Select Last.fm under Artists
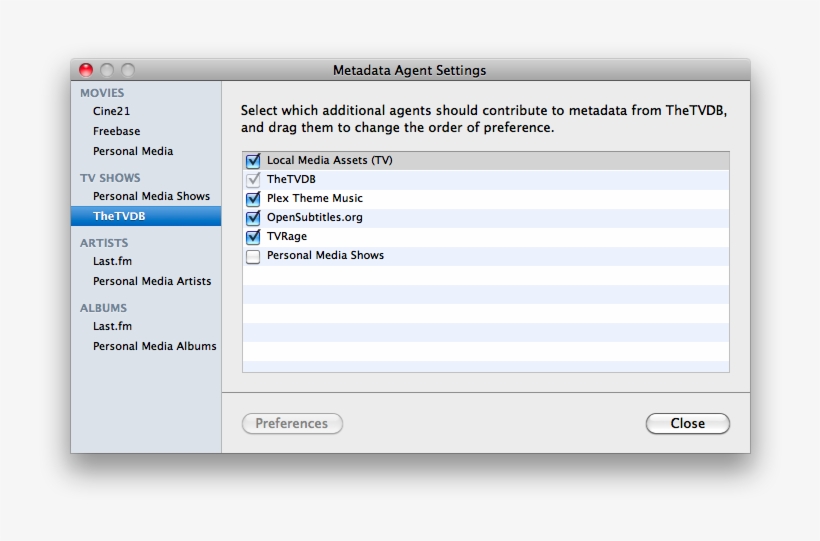 (112, 261)
